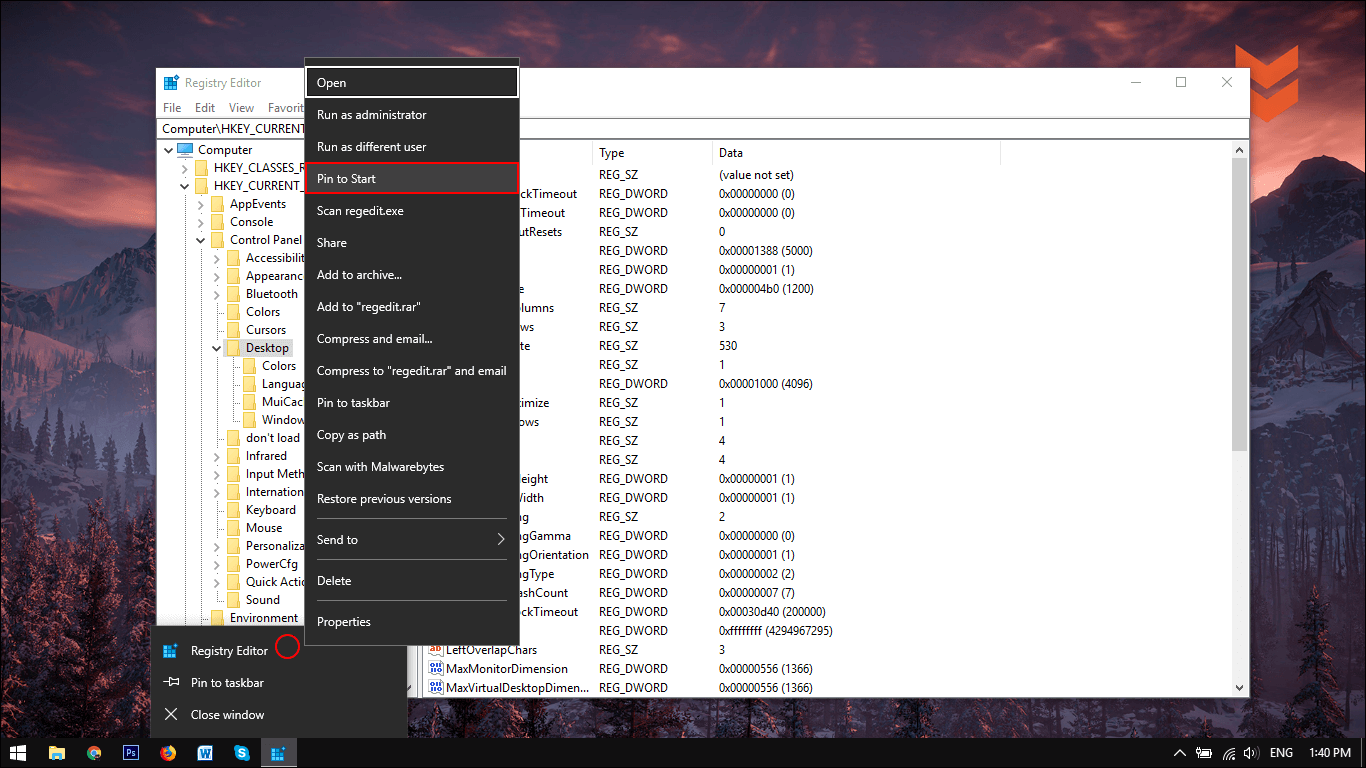
Task: Choose Add to "regedit.rar"
Action: tap(412, 307)
